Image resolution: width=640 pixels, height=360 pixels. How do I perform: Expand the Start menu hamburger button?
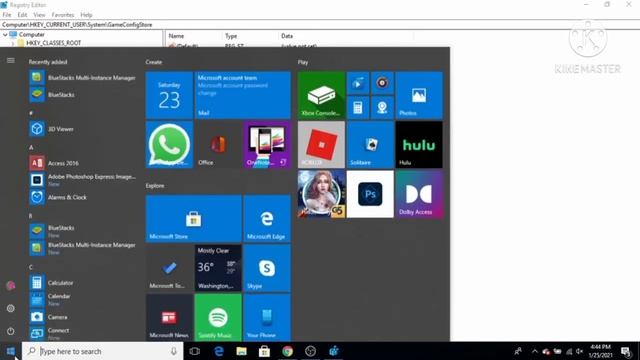click(11, 60)
